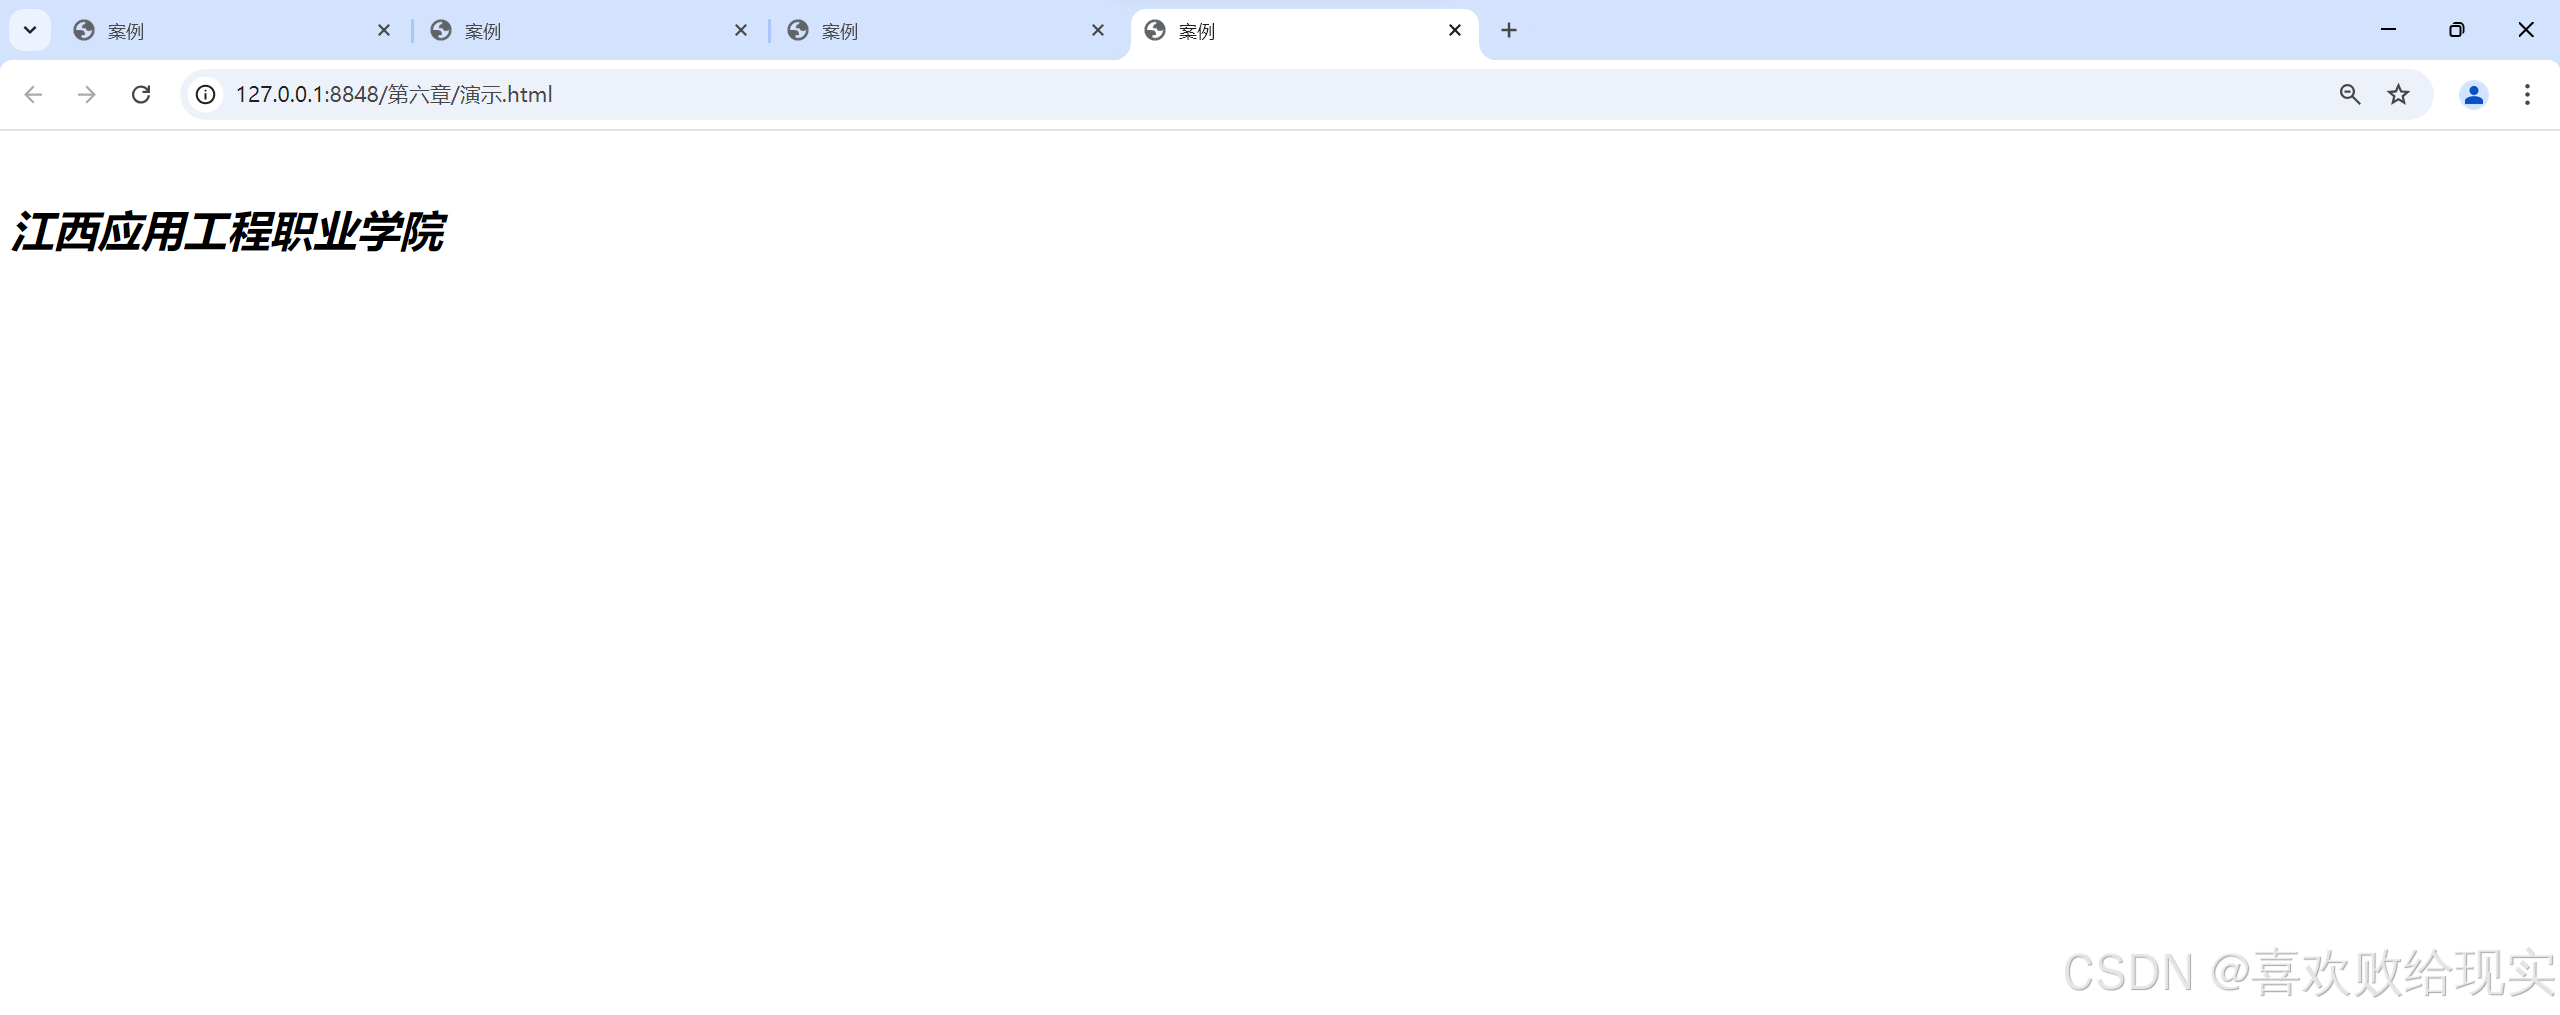Open a new tab with plus button
Image resolution: width=2560 pixels, height=1015 pixels.
(1509, 31)
